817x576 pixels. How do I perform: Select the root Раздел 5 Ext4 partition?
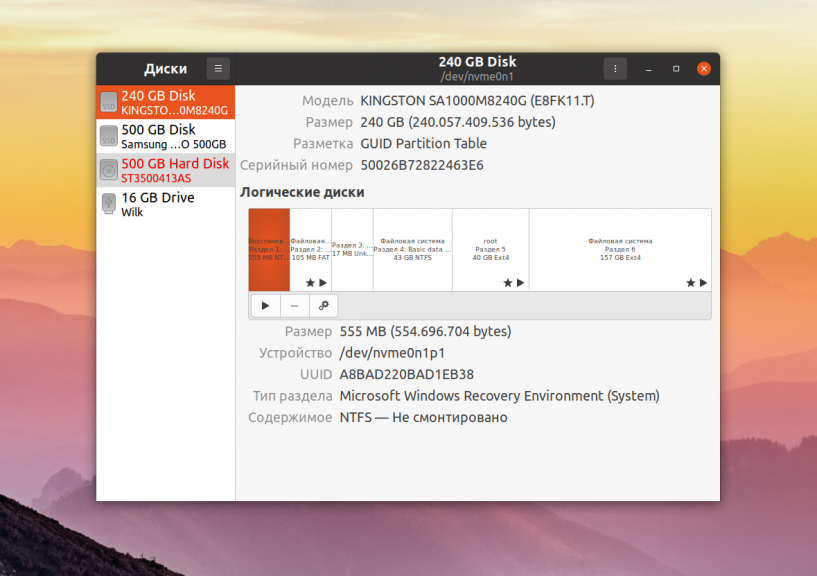pyautogui.click(x=491, y=245)
